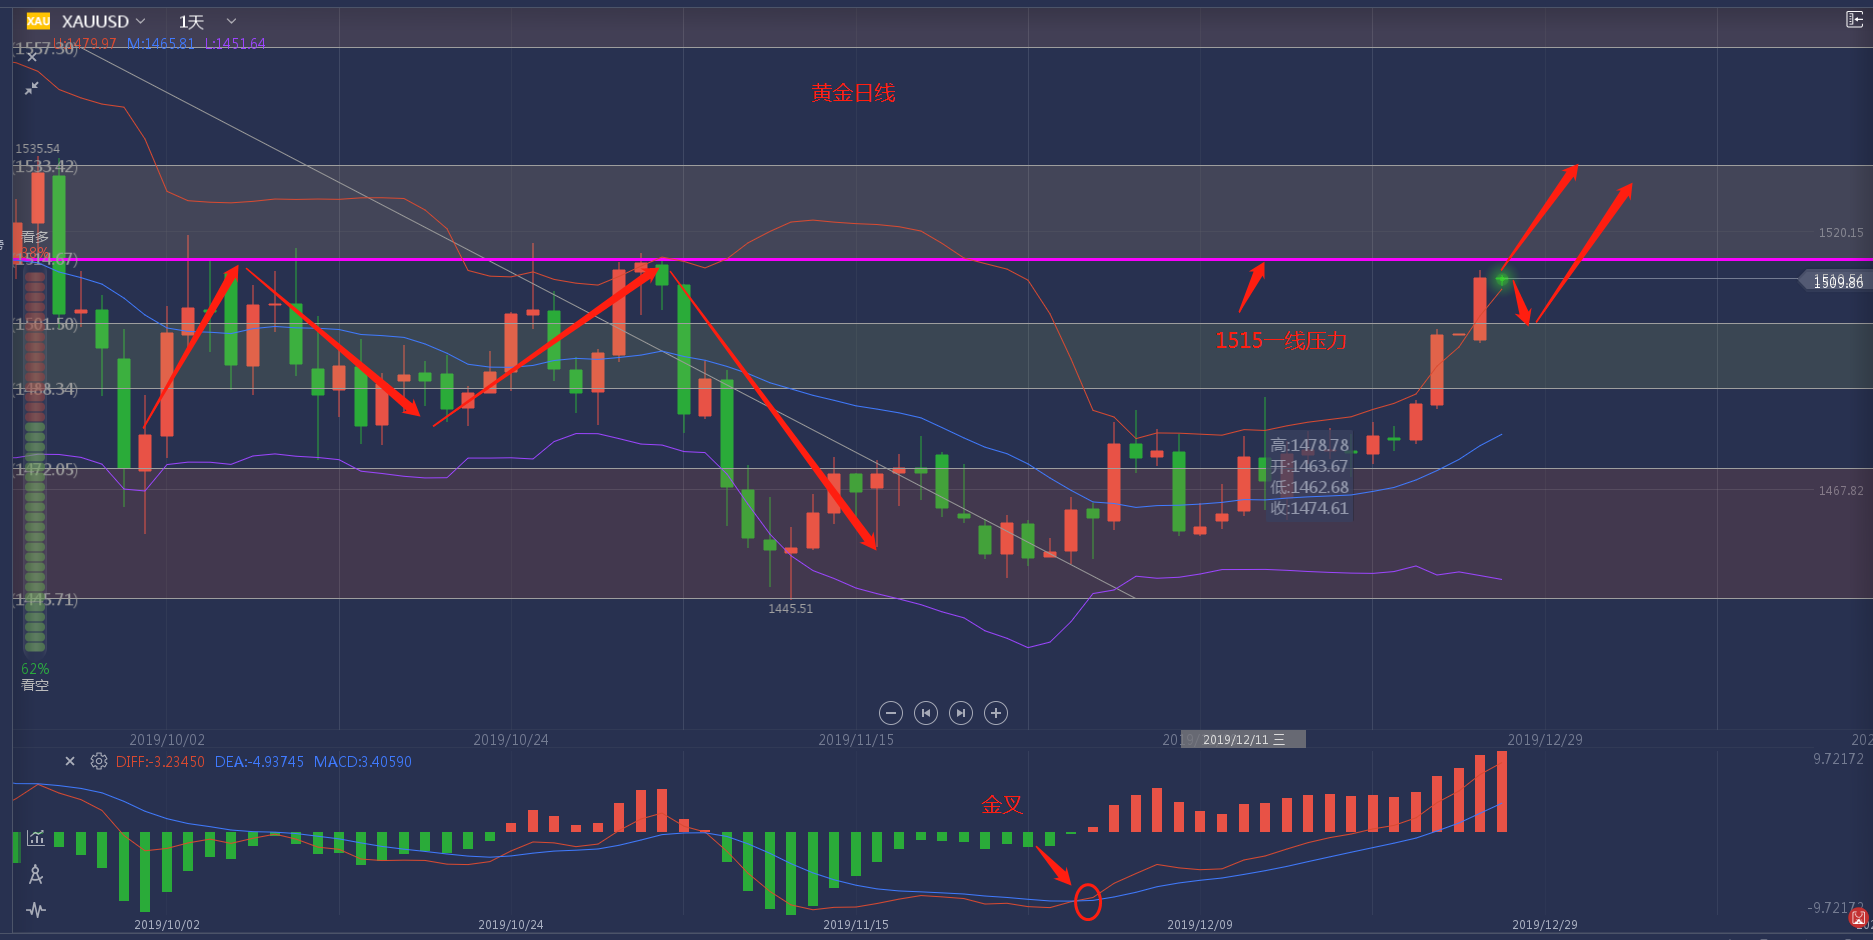Image resolution: width=1873 pixels, height=940 pixels.
Task: Zoom out the chart with minus button
Action: (891, 713)
